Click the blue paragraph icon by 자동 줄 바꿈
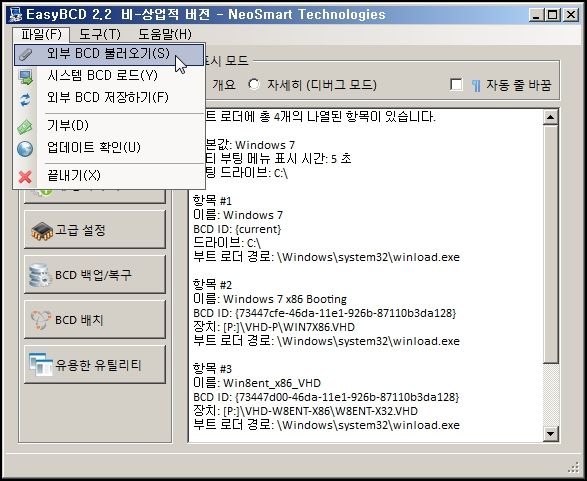The width and height of the screenshot is (587, 481). pos(475,86)
